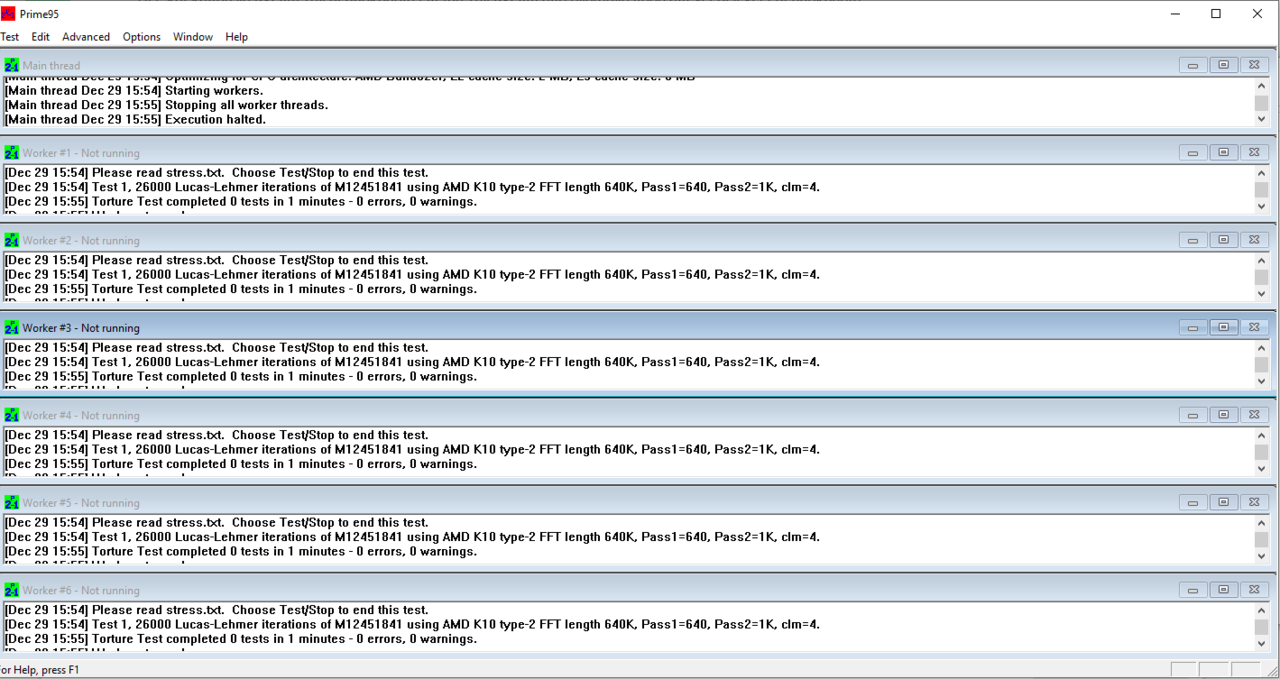Screen dimensions: 1280x679
Task: Minimize the Main thread child window
Action: [x=1193, y=65]
